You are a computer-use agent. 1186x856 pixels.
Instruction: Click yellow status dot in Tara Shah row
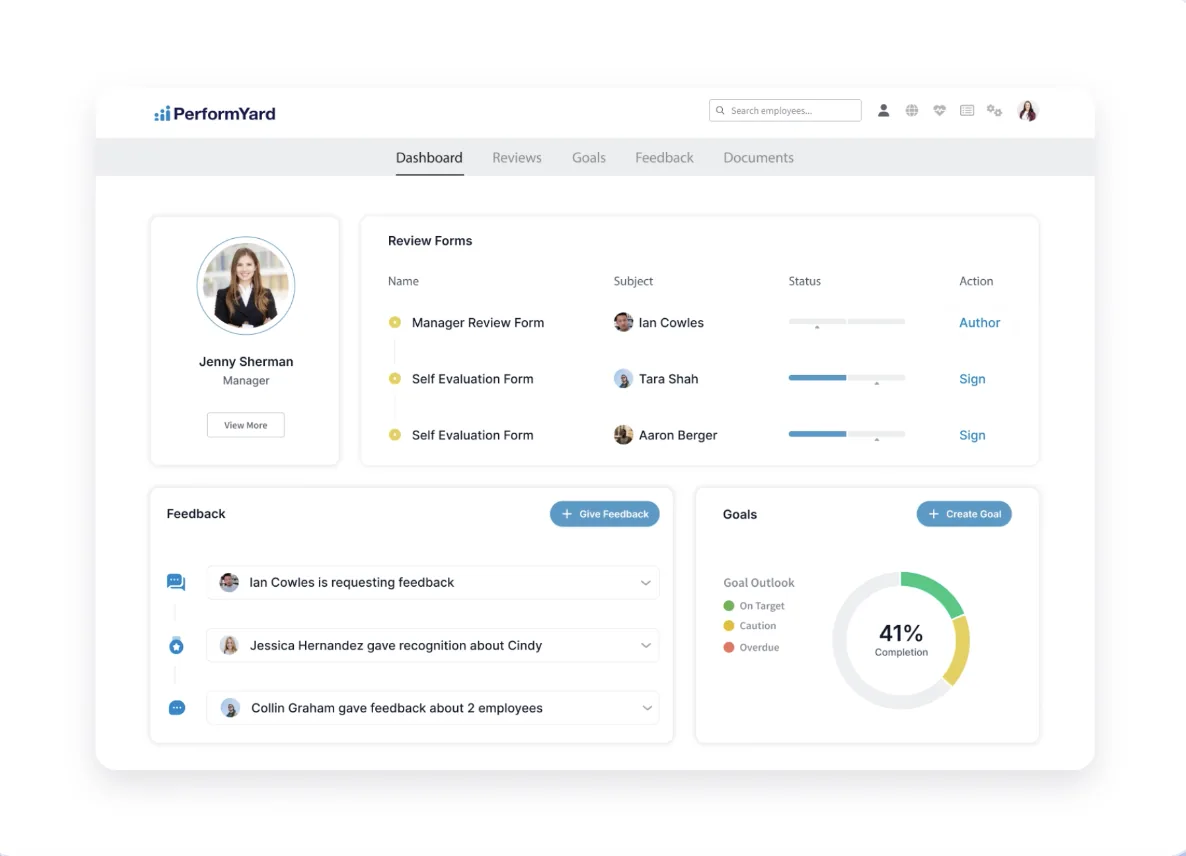(395, 378)
